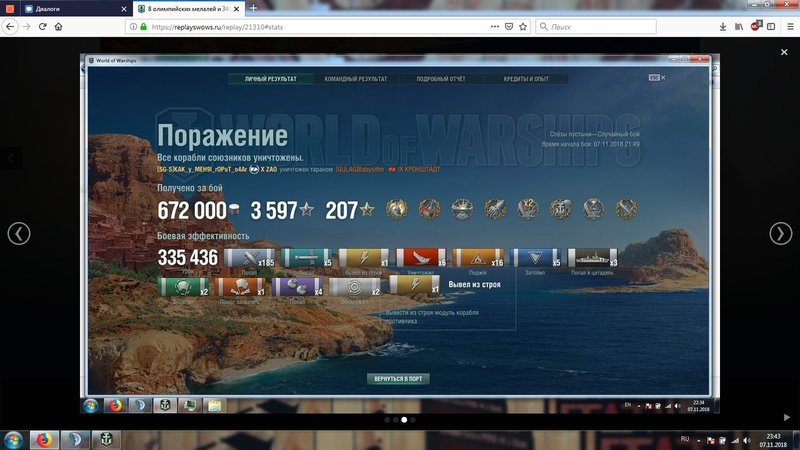Click the damage total 335 436
This screenshot has width=800, height=450.
tap(188, 258)
